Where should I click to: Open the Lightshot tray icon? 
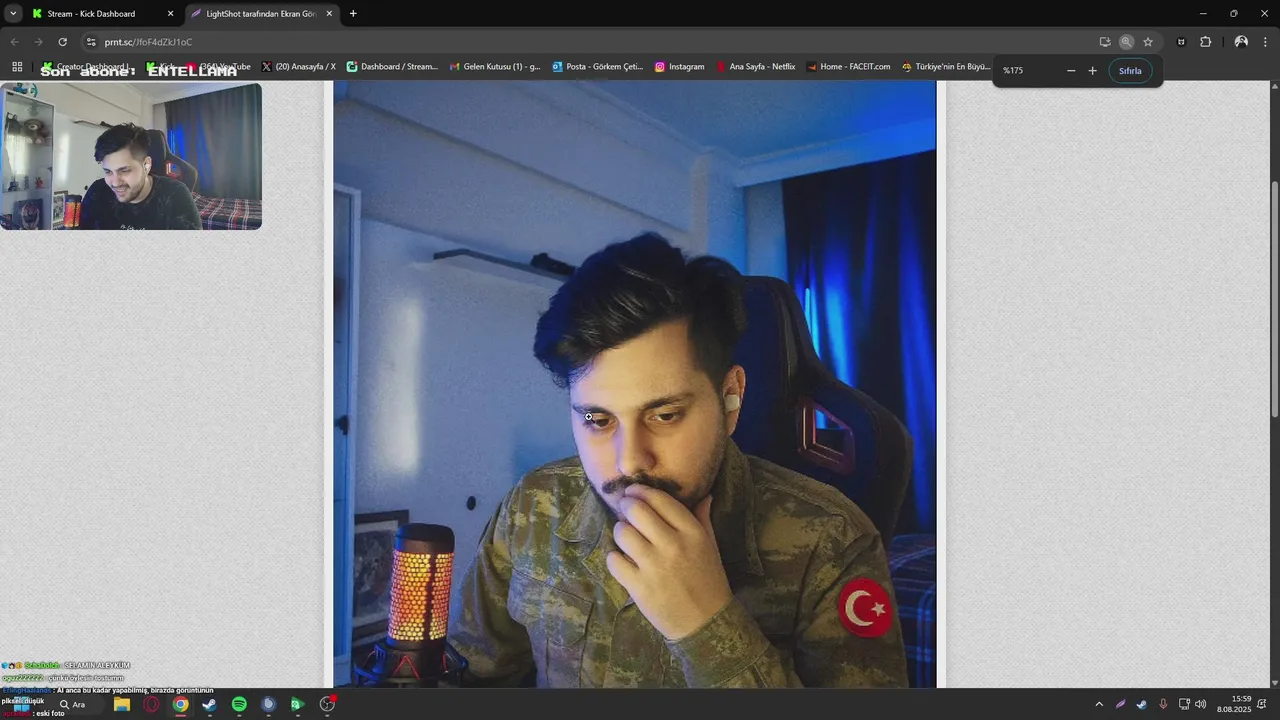[x=1120, y=704]
